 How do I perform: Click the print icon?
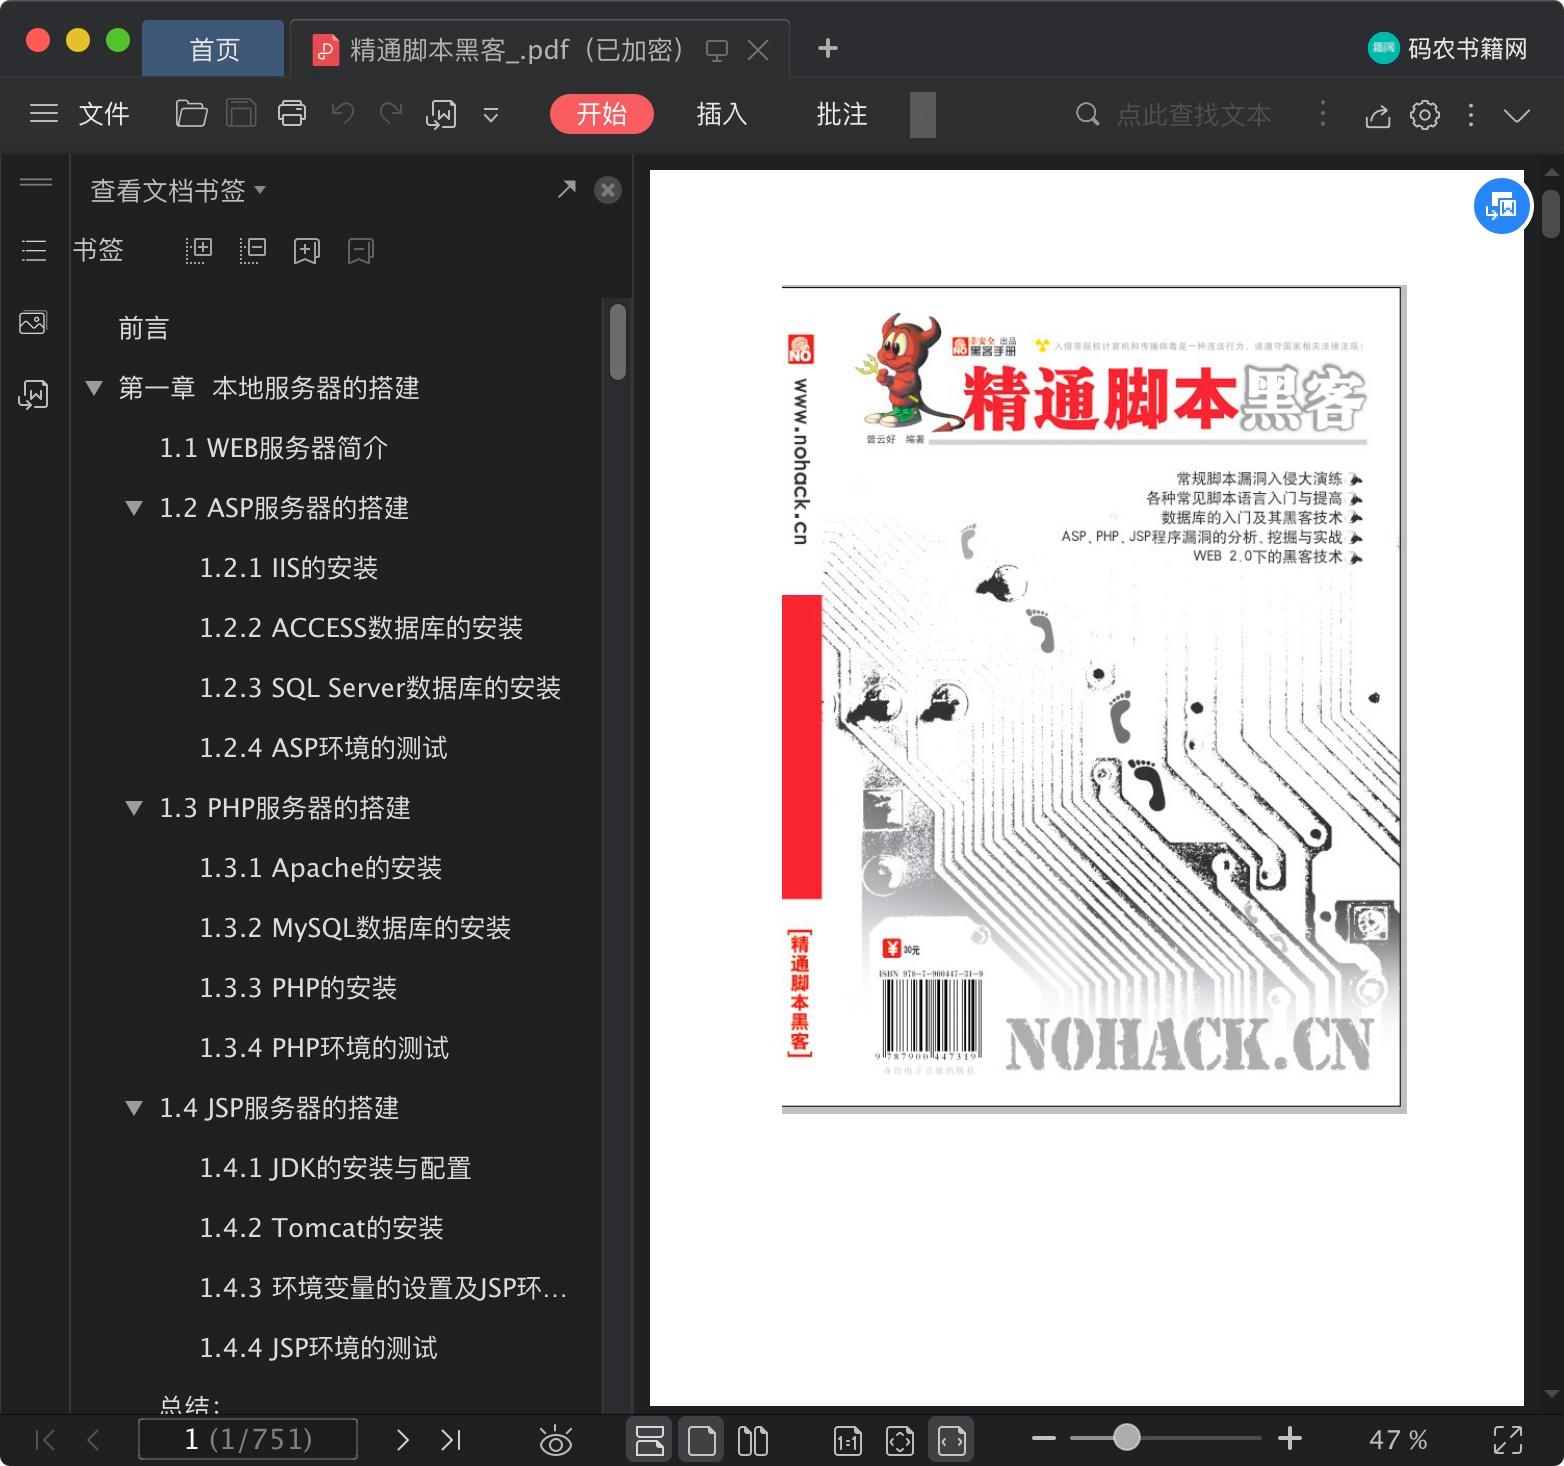click(x=292, y=114)
